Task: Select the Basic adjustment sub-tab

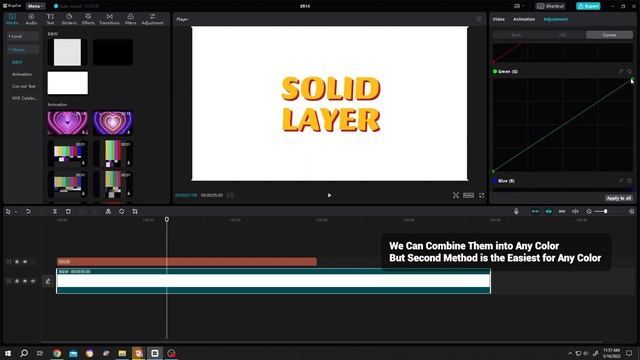Action: [516, 35]
